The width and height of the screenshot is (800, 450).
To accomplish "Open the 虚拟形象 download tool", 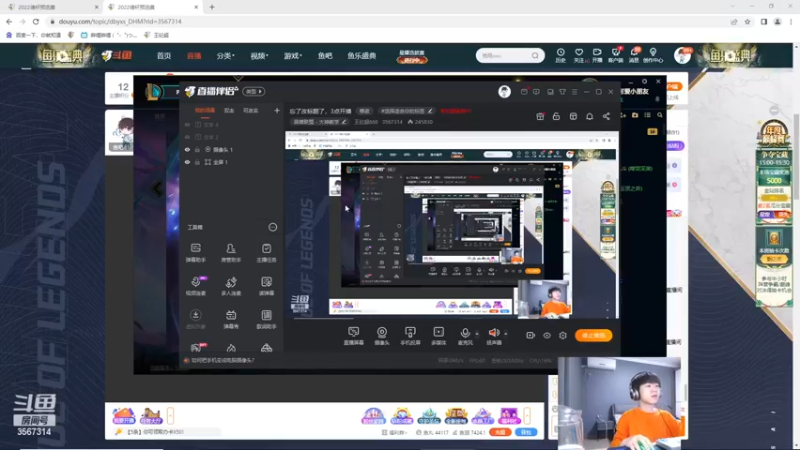I will 195,319.
